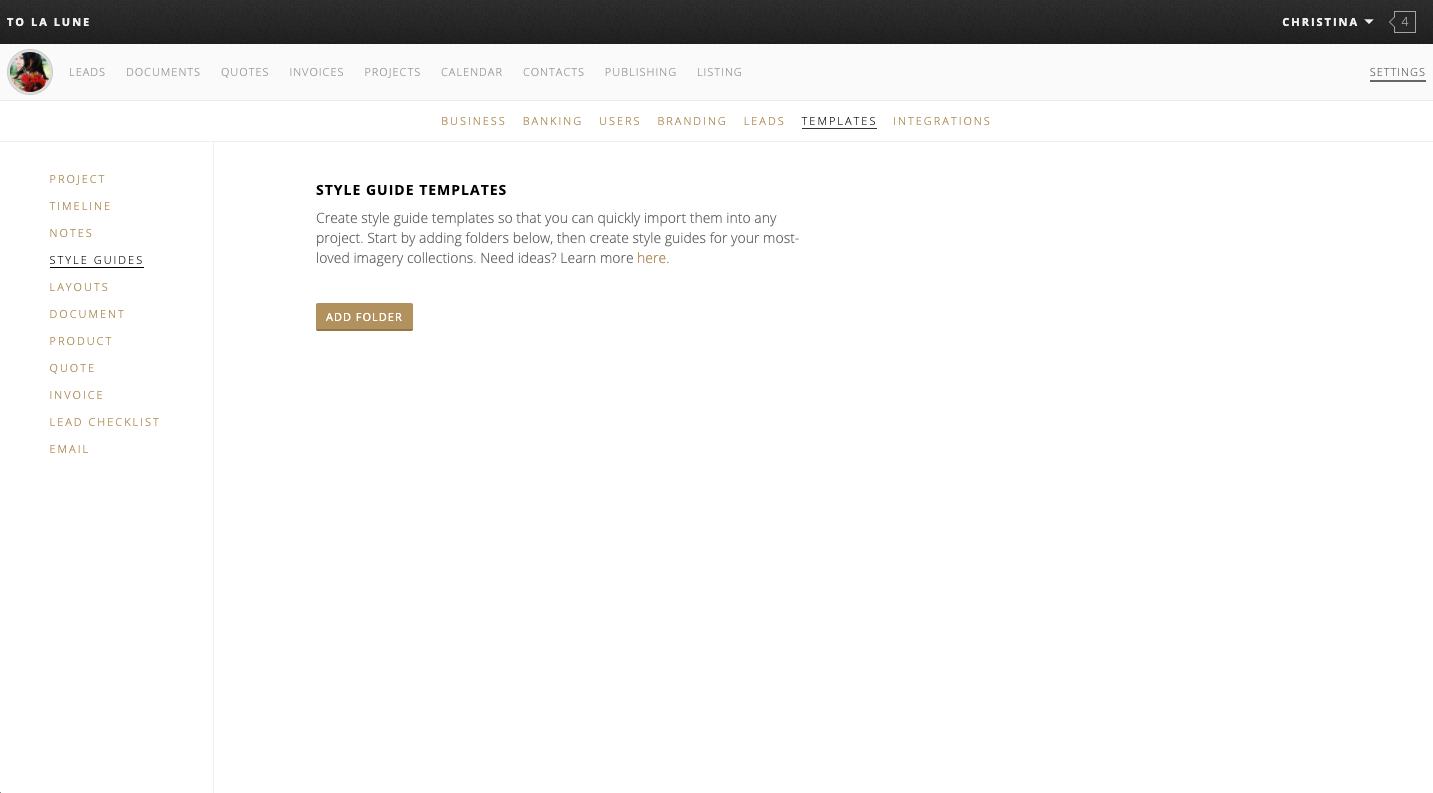Click the profile avatar photo

(x=30, y=71)
